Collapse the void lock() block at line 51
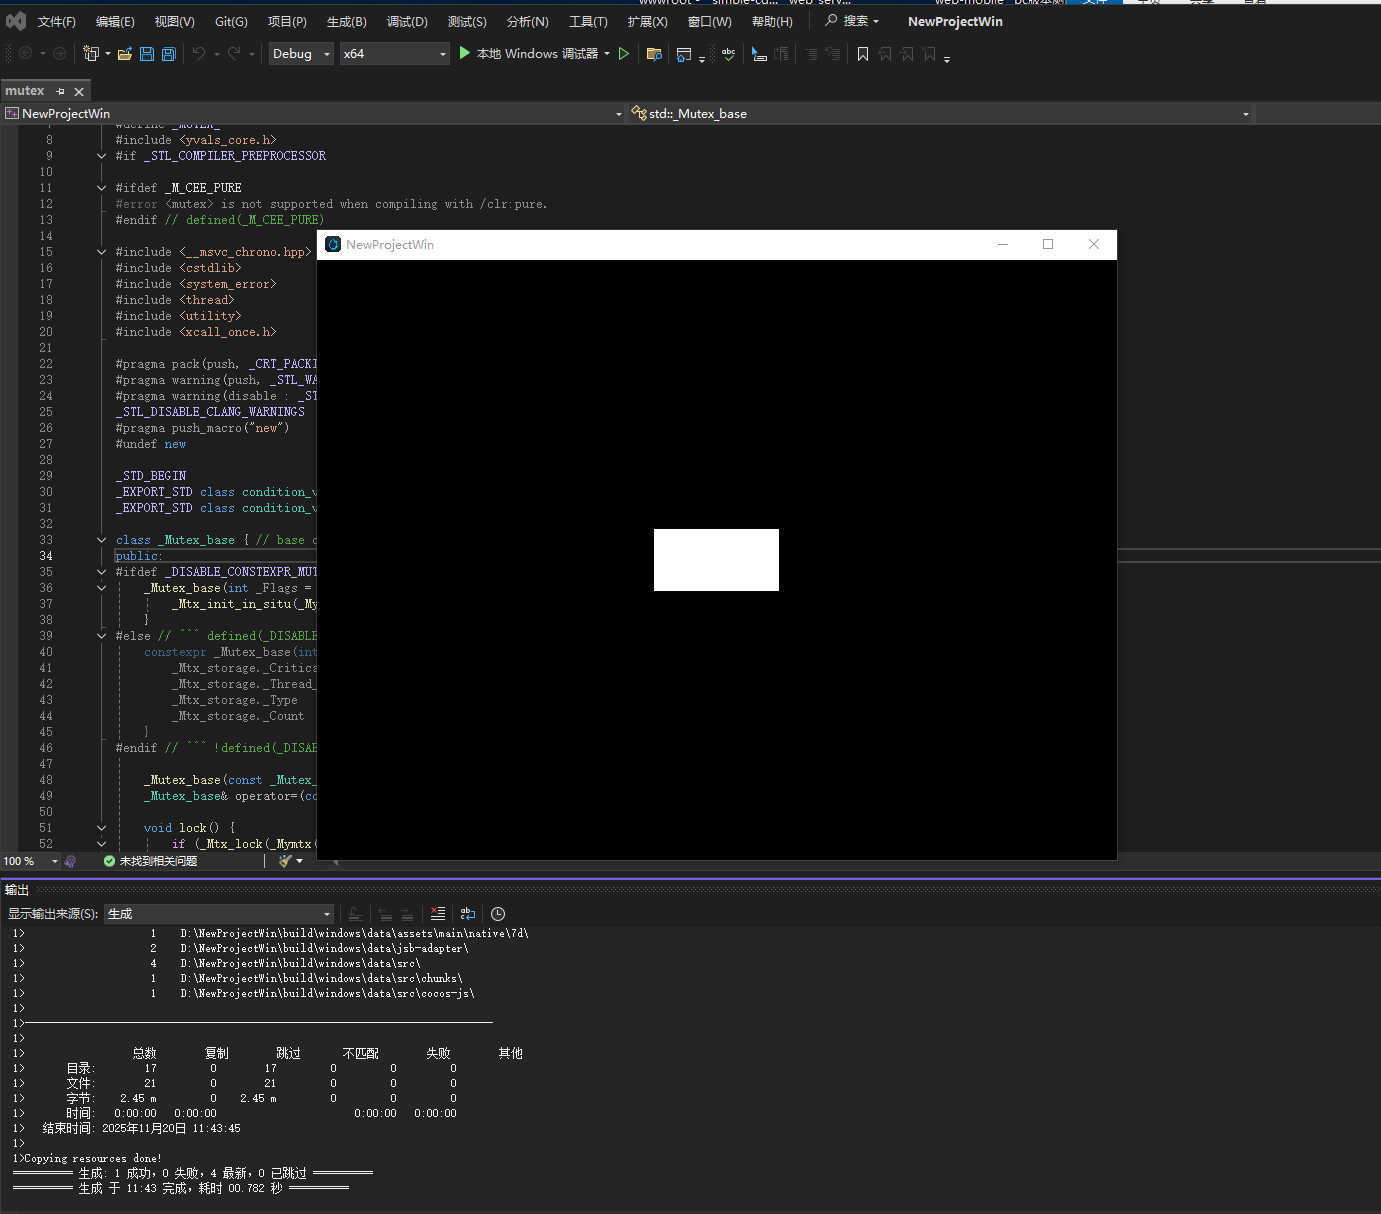The width and height of the screenshot is (1381, 1214). click(x=101, y=828)
